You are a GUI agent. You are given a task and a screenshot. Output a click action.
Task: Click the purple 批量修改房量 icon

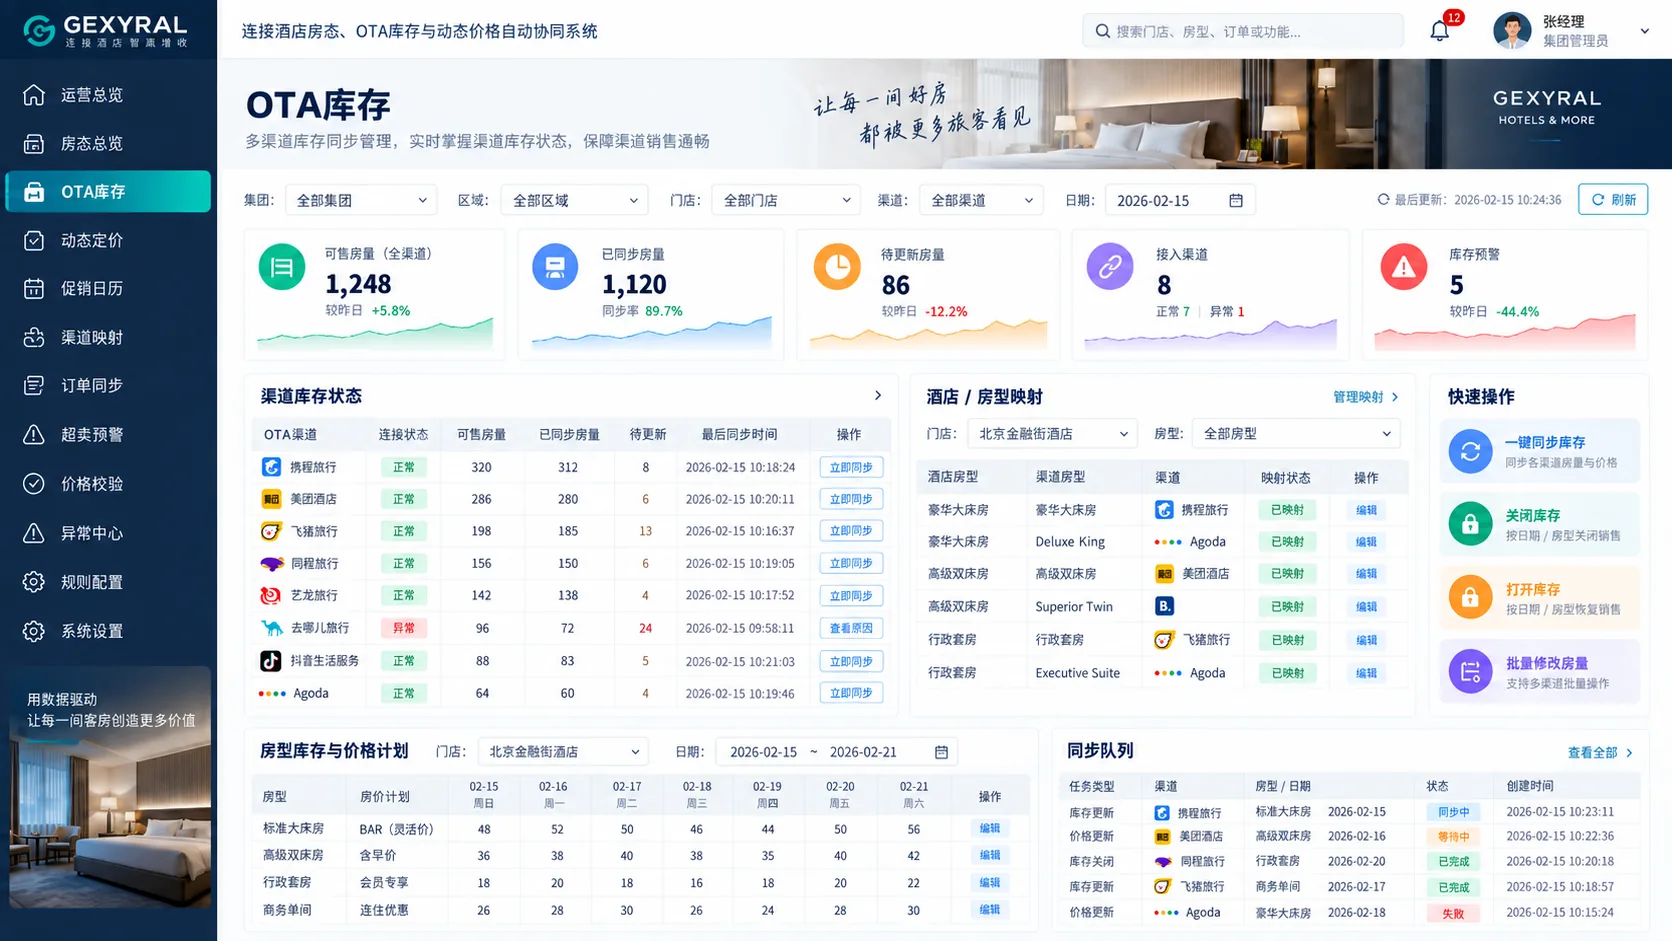(x=1470, y=672)
